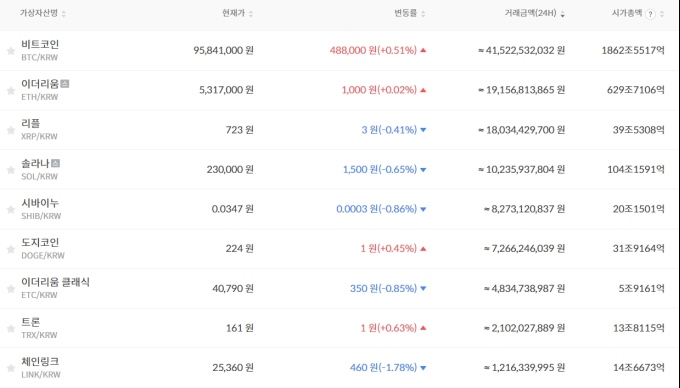Favorite the 시바이누 SHIB/KRW star
Screen dimensions: 680x388
coord(11,210)
